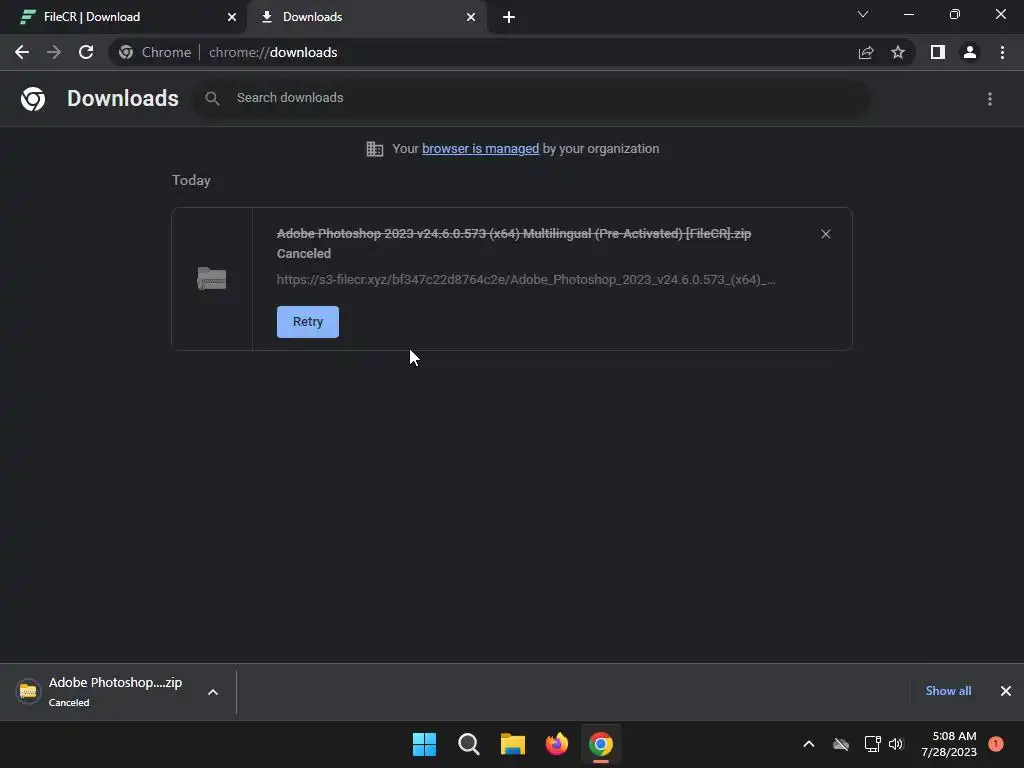Click the search magnifier in downloads bar
The image size is (1024, 768).
tap(212, 98)
